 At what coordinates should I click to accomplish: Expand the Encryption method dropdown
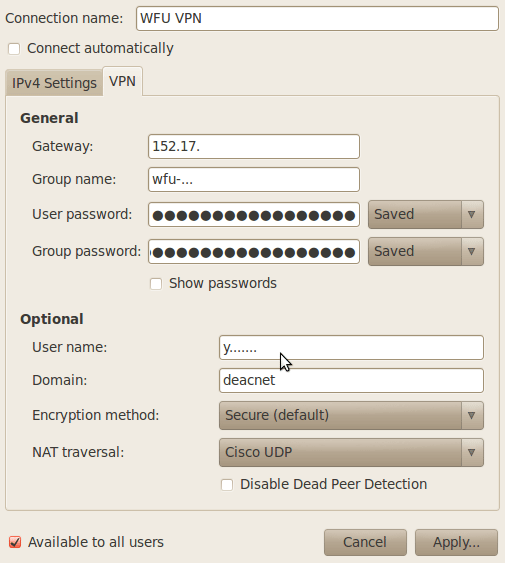[x=351, y=415]
